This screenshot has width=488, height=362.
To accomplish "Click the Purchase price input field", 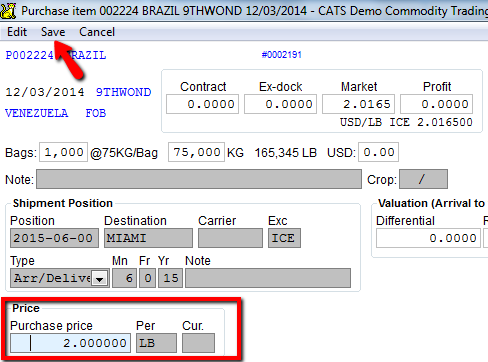I will (70, 343).
